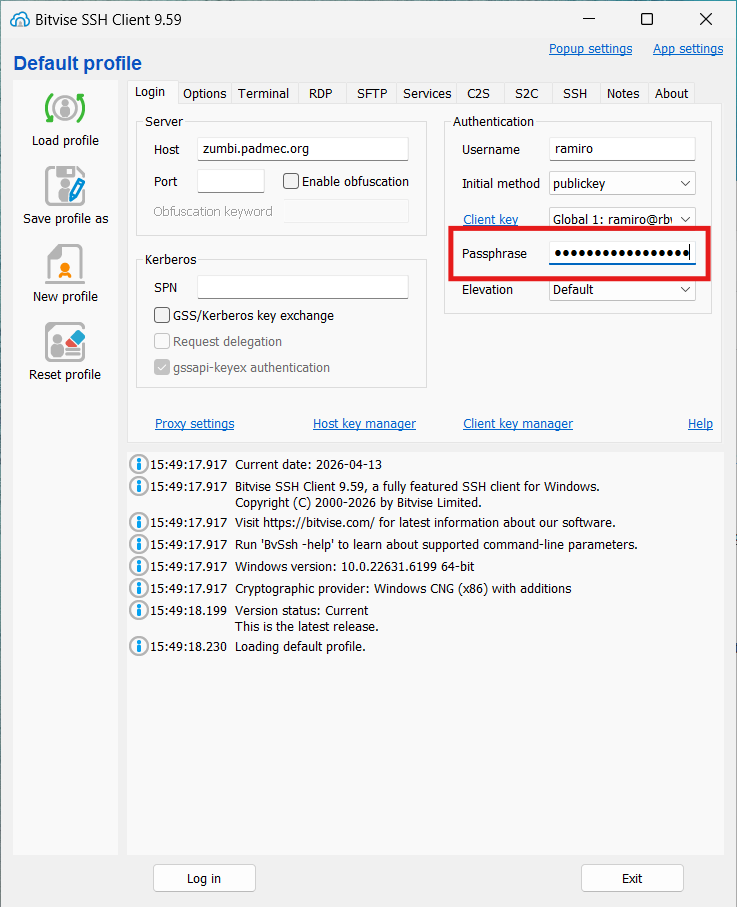Toggle Request delegation checkbox
This screenshot has height=907, width=737.
click(x=162, y=341)
